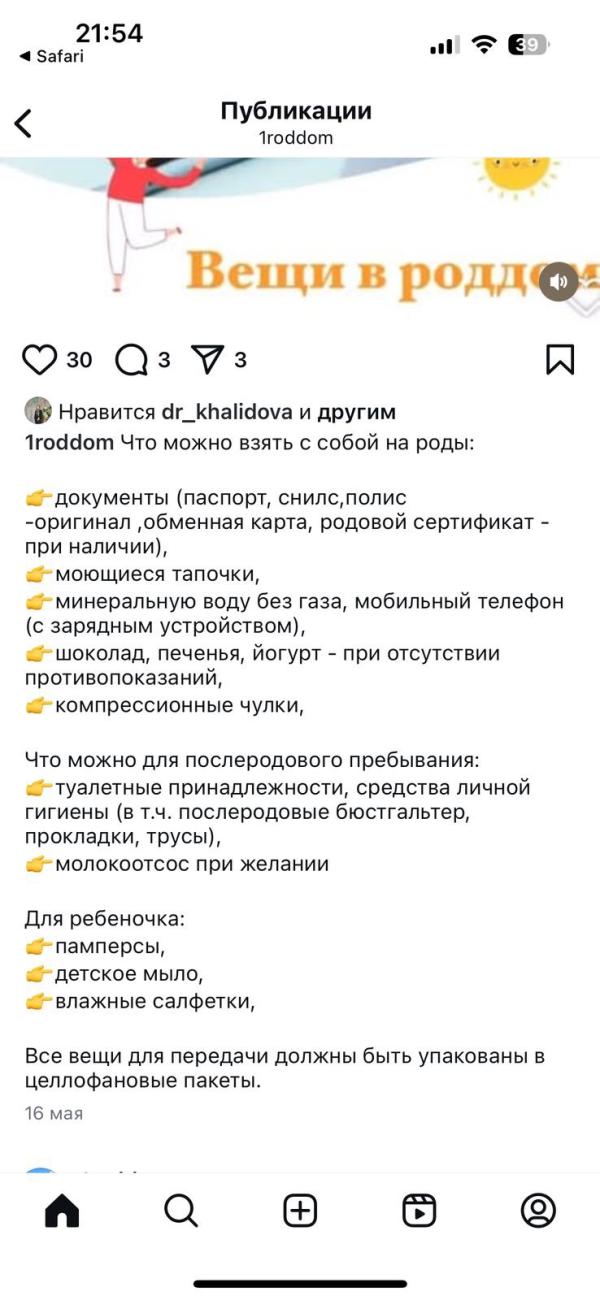Tap the '16 мая' post date
This screenshot has width=600, height=1299.
(54, 1113)
